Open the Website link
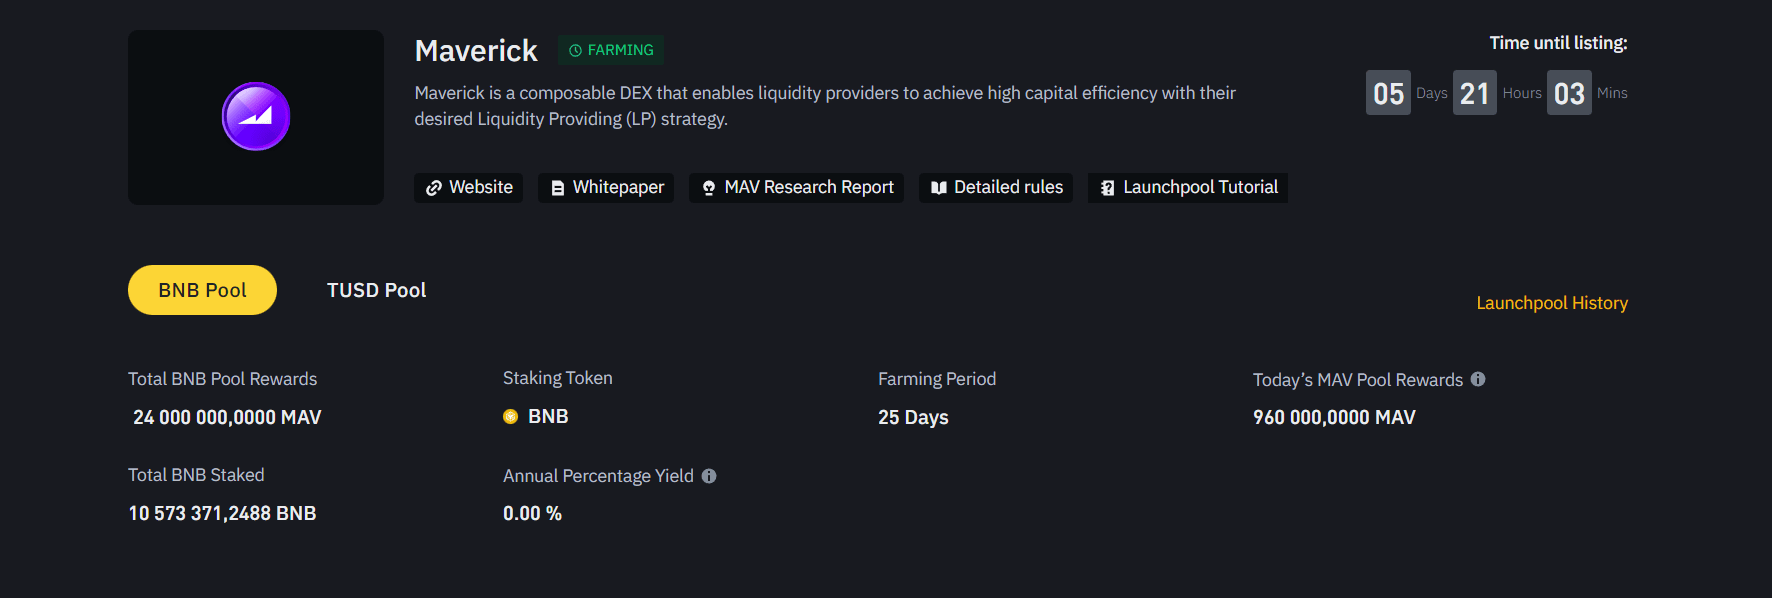This screenshot has width=1772, height=598. coord(469,188)
